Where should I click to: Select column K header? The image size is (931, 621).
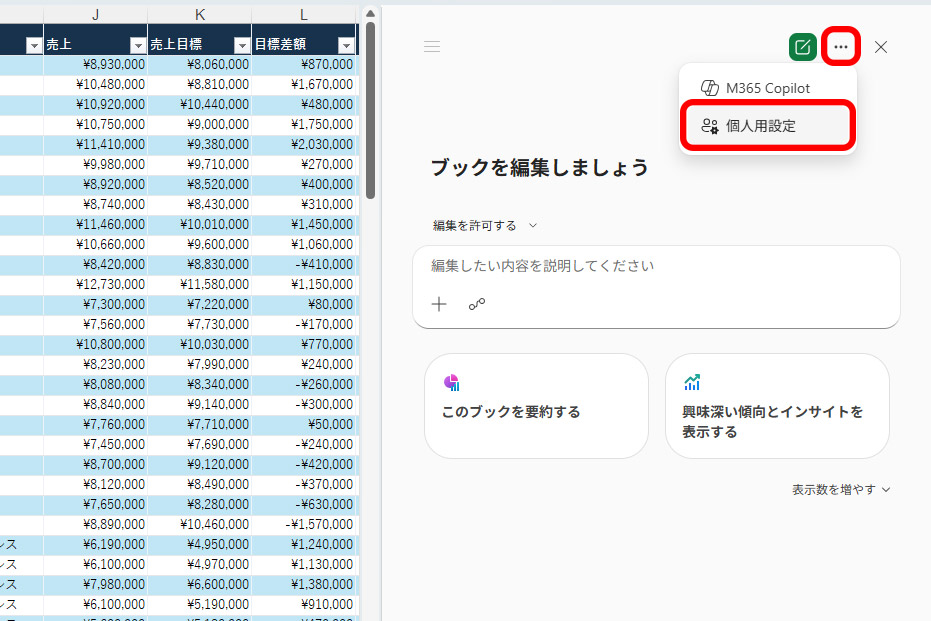tap(200, 15)
